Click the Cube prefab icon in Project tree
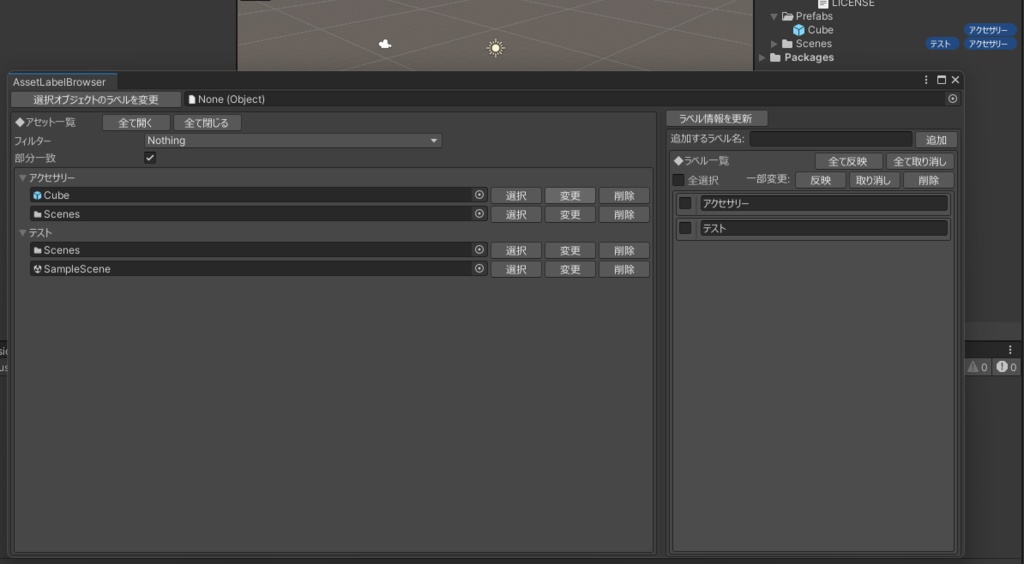Screen dimensions: 1024x564 (x=798, y=30)
